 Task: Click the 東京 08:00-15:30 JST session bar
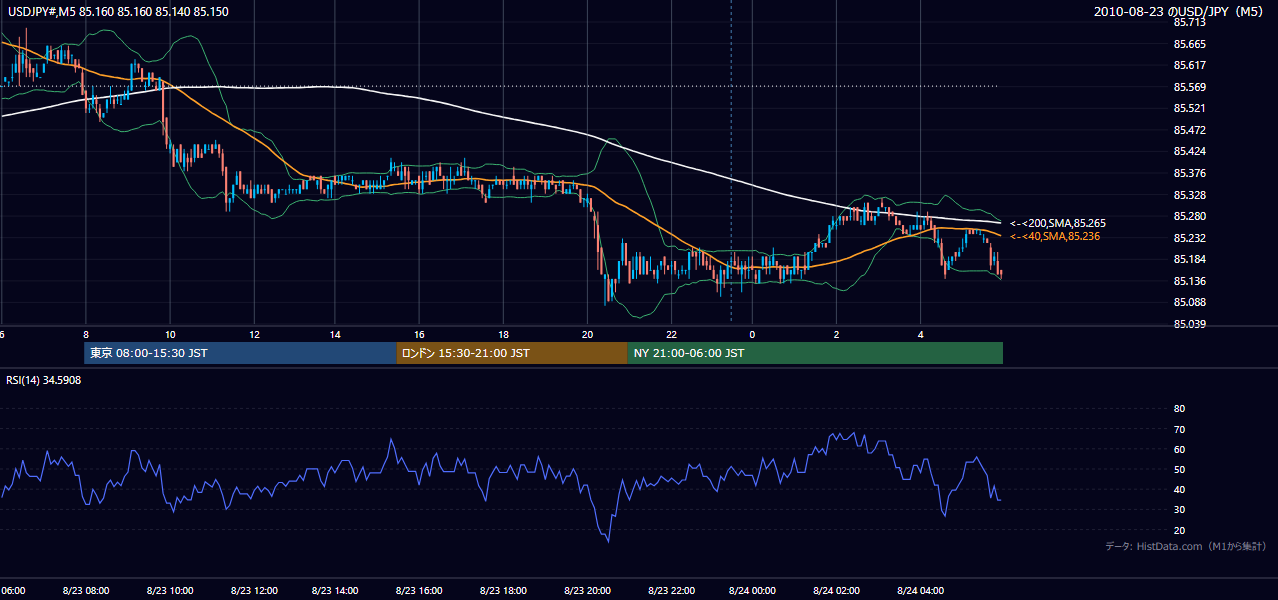pos(240,353)
